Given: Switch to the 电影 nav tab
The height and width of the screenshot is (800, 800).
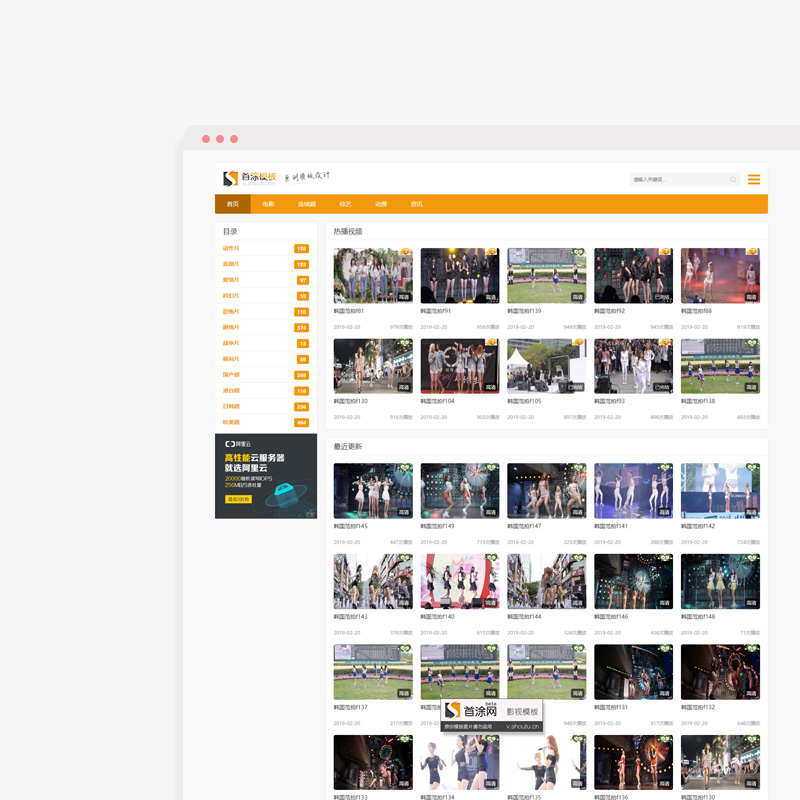Looking at the screenshot, I should point(268,204).
